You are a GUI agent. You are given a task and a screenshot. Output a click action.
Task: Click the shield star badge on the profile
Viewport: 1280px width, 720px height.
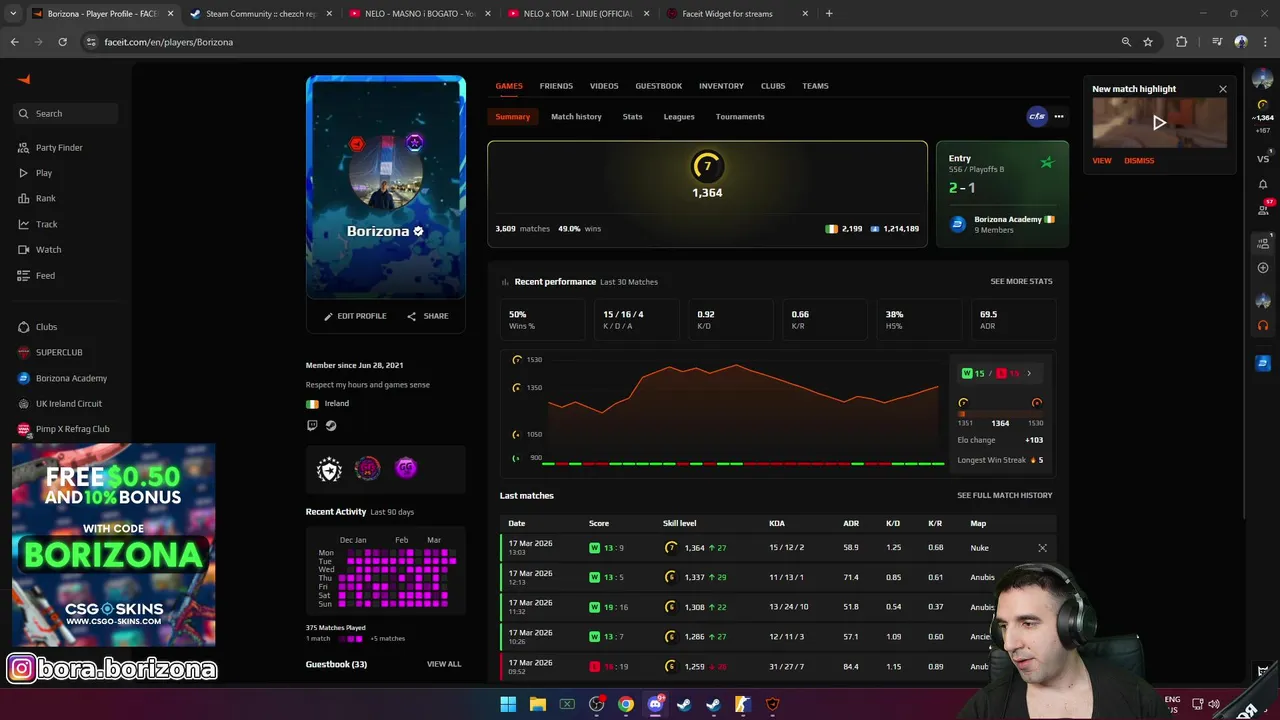(x=329, y=468)
